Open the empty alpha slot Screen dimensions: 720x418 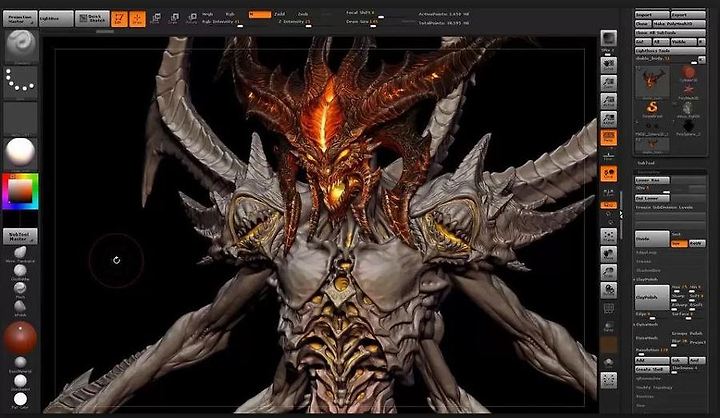21,118
